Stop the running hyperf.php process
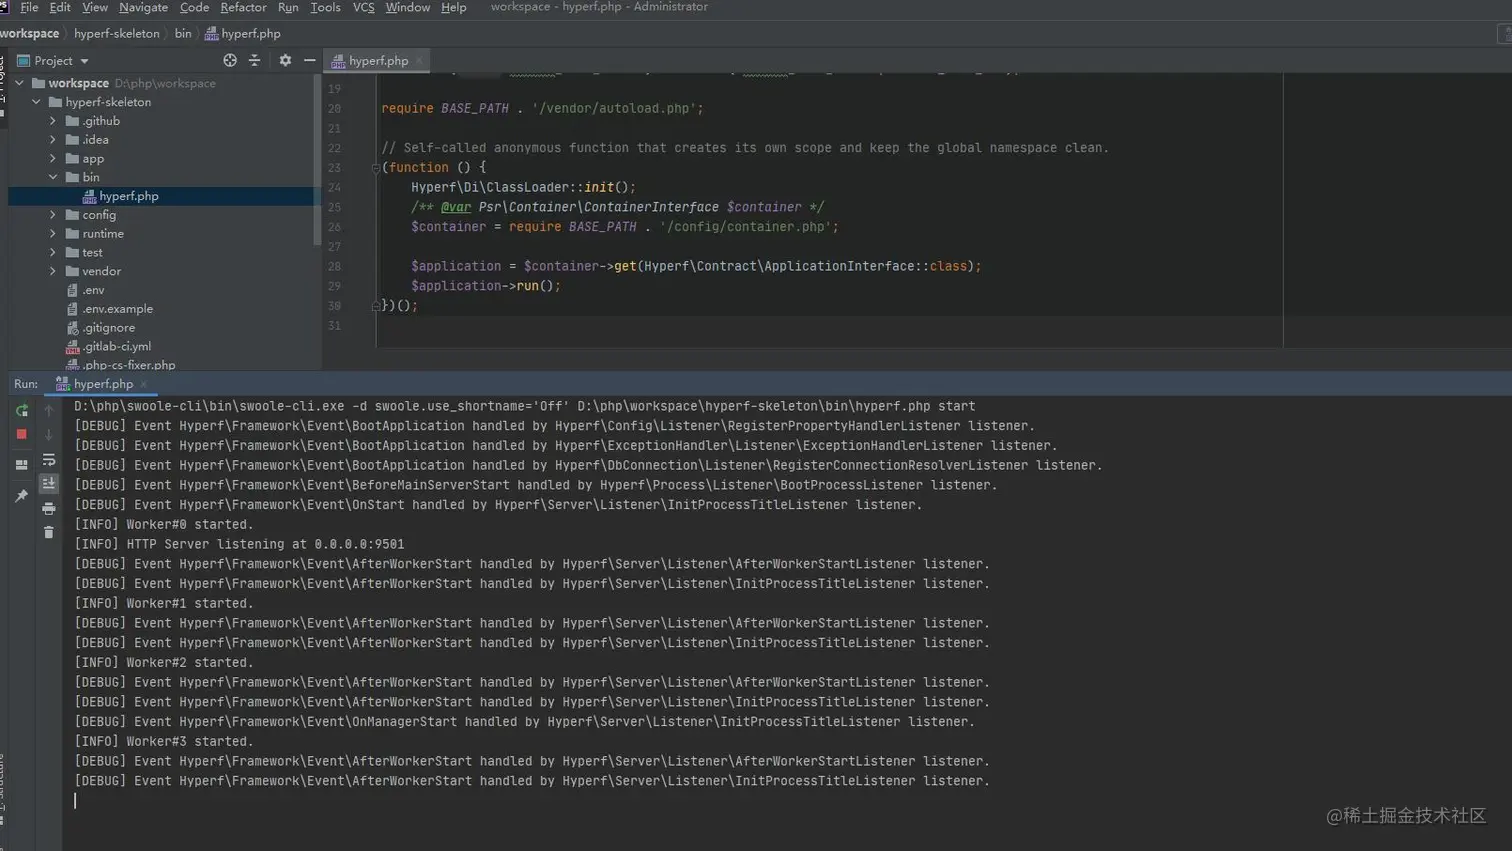This screenshot has width=1512, height=851. (21, 435)
